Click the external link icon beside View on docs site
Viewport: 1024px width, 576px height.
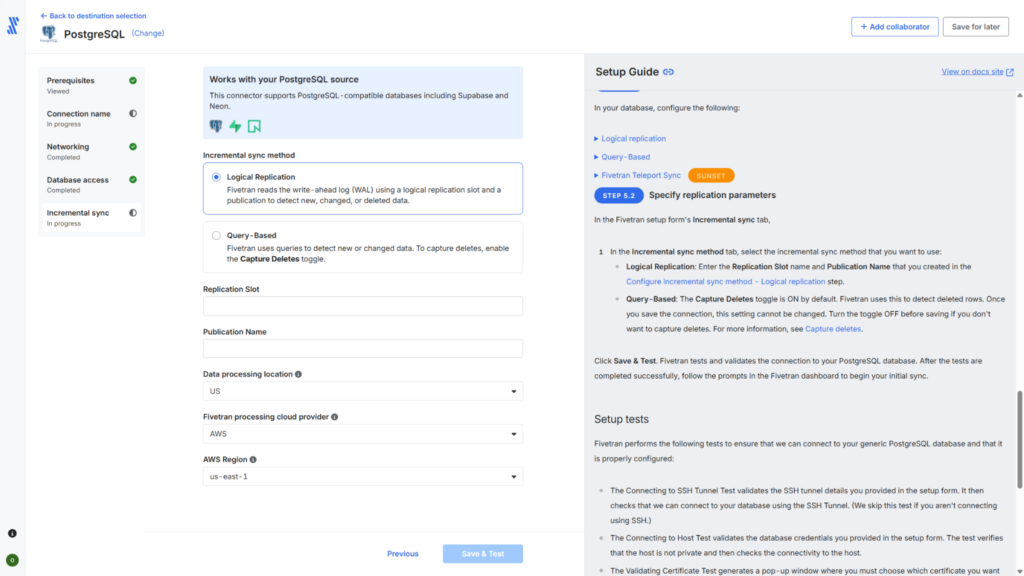point(1010,72)
